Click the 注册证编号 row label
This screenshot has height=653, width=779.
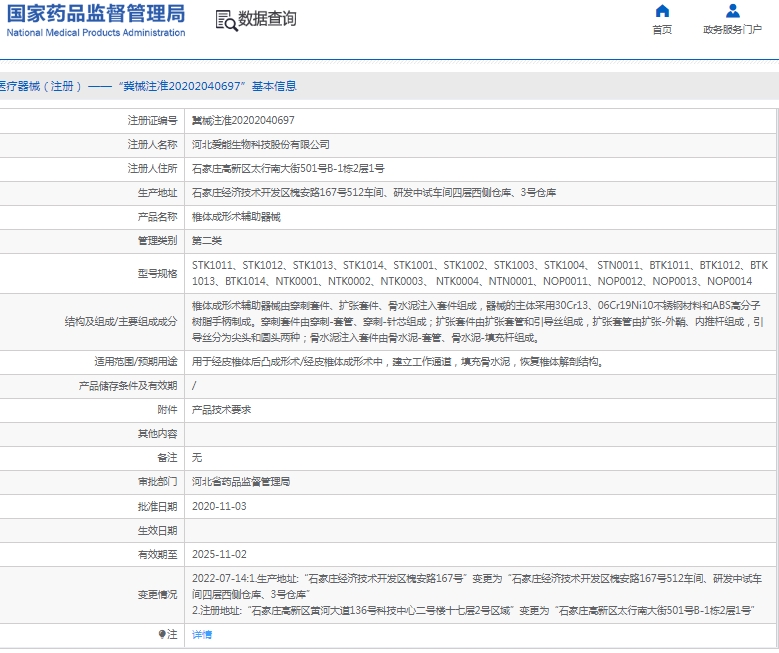coord(153,121)
